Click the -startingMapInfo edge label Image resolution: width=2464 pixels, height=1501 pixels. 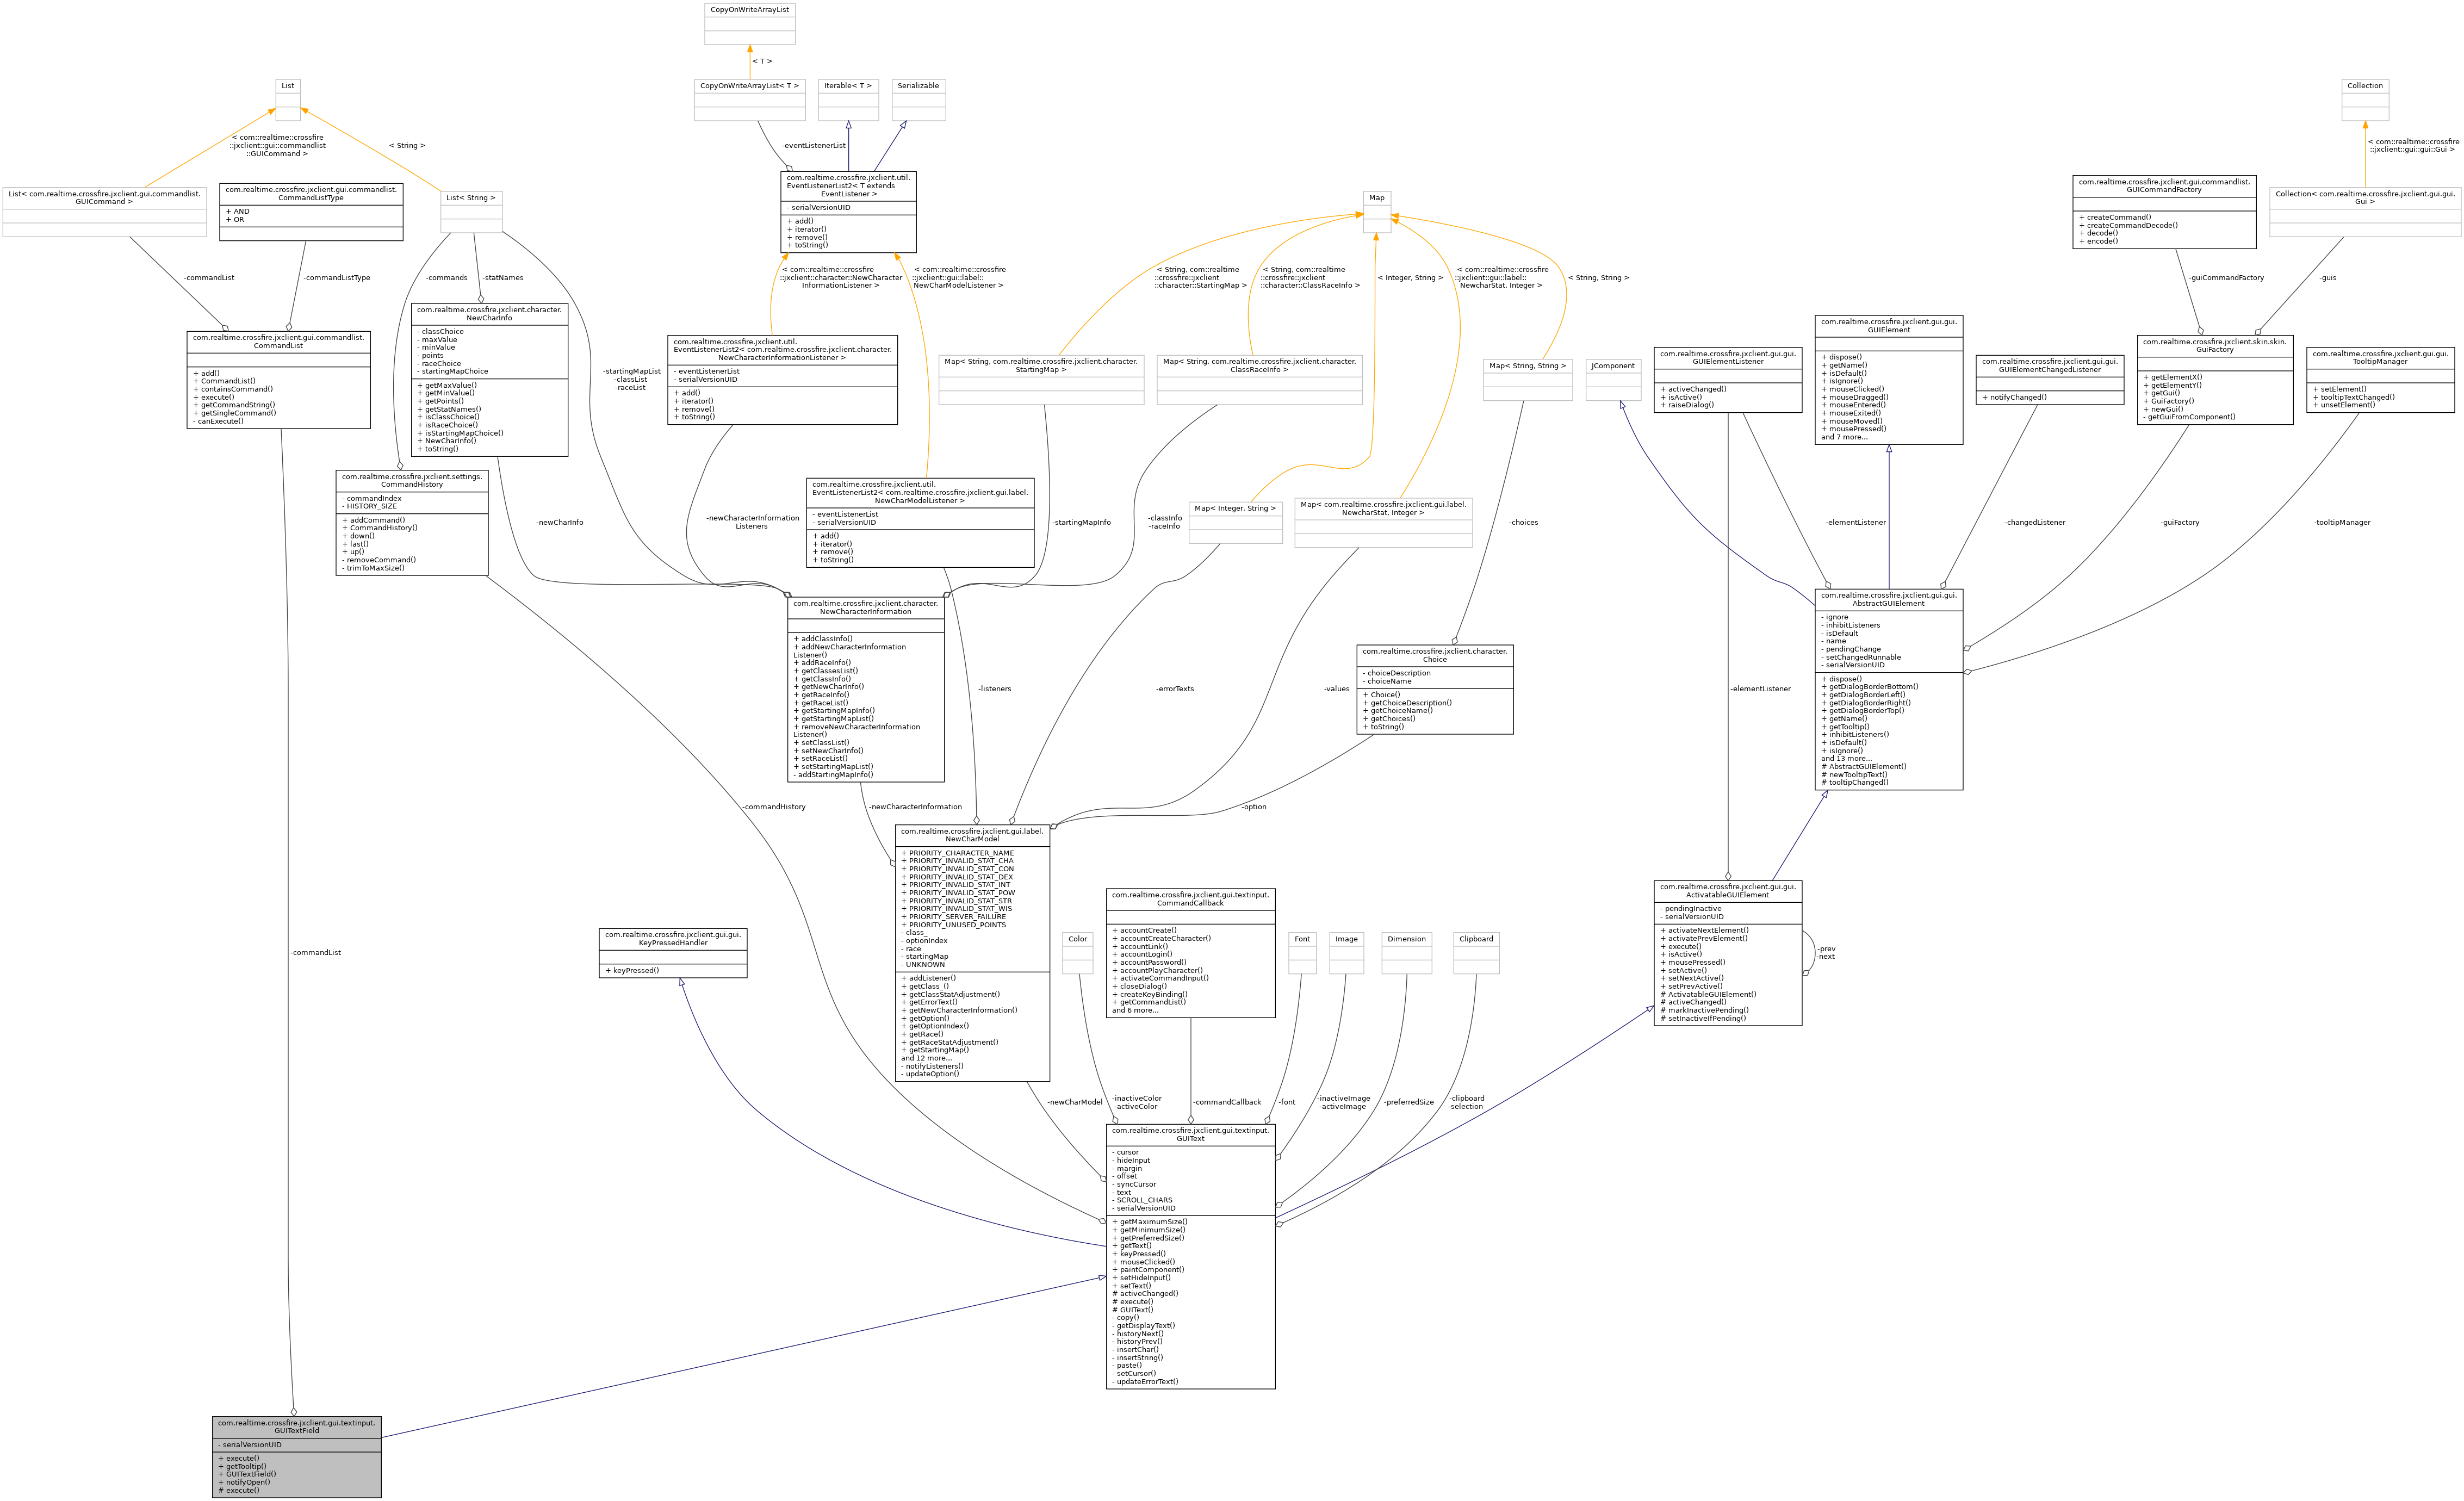(x=1081, y=523)
